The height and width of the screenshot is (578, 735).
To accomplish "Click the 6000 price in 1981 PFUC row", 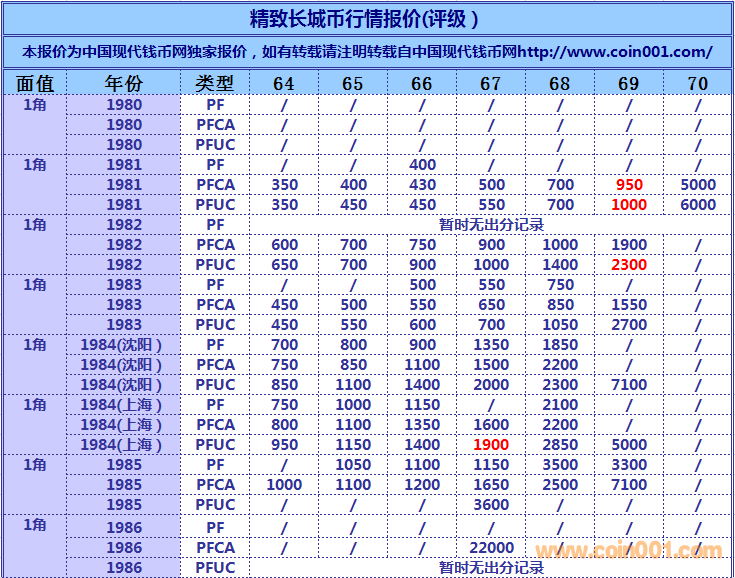I will click(698, 205).
